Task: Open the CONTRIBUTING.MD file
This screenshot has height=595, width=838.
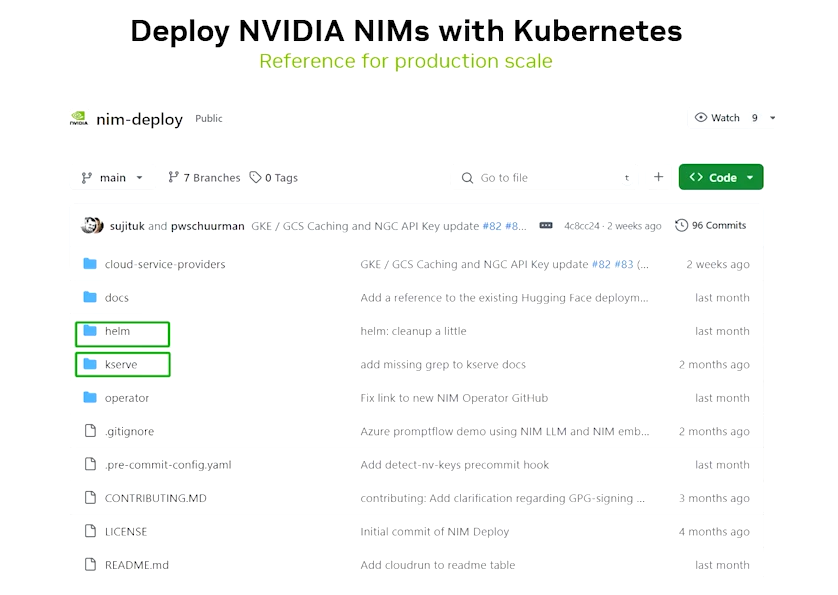Action: [156, 498]
